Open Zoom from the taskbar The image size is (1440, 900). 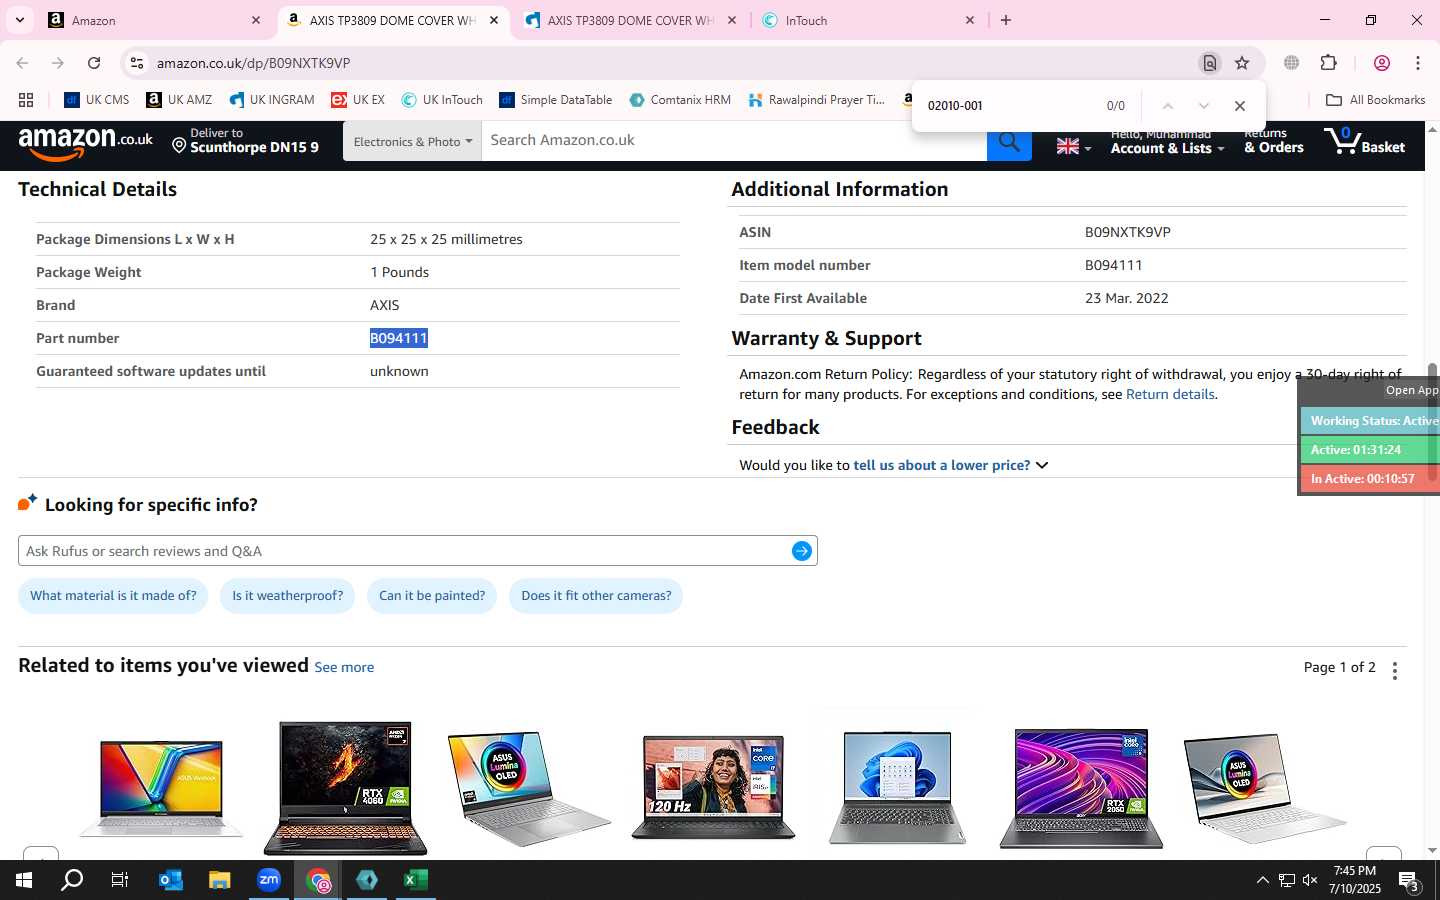coord(269,880)
